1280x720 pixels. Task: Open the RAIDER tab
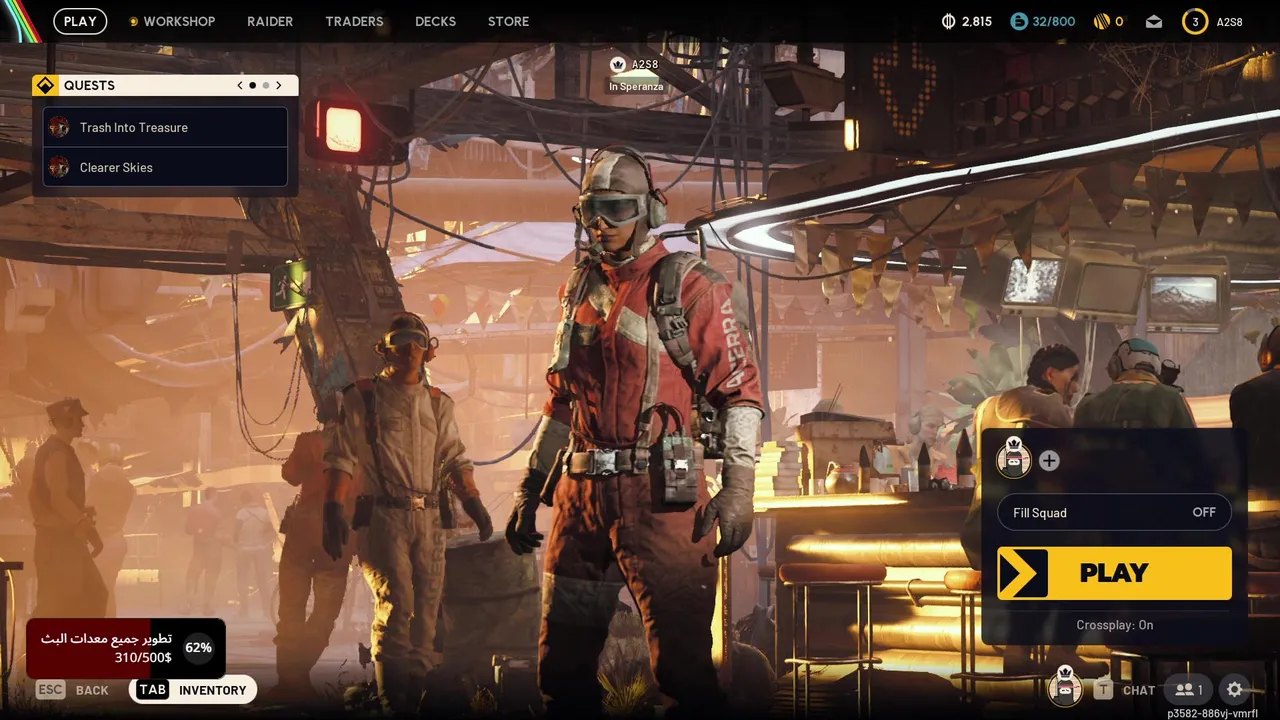point(270,21)
